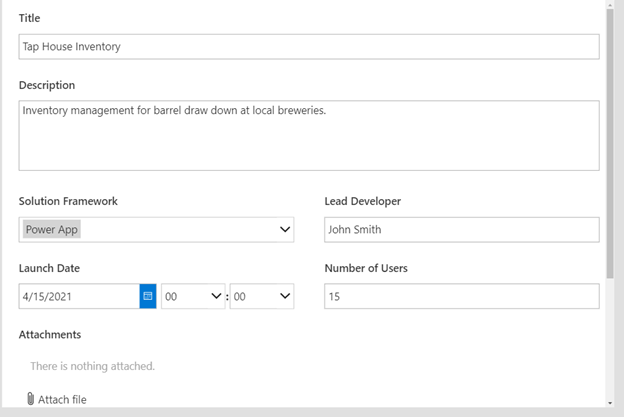Click the scrollbar down arrow
The image size is (624, 417).
[x=610, y=403]
